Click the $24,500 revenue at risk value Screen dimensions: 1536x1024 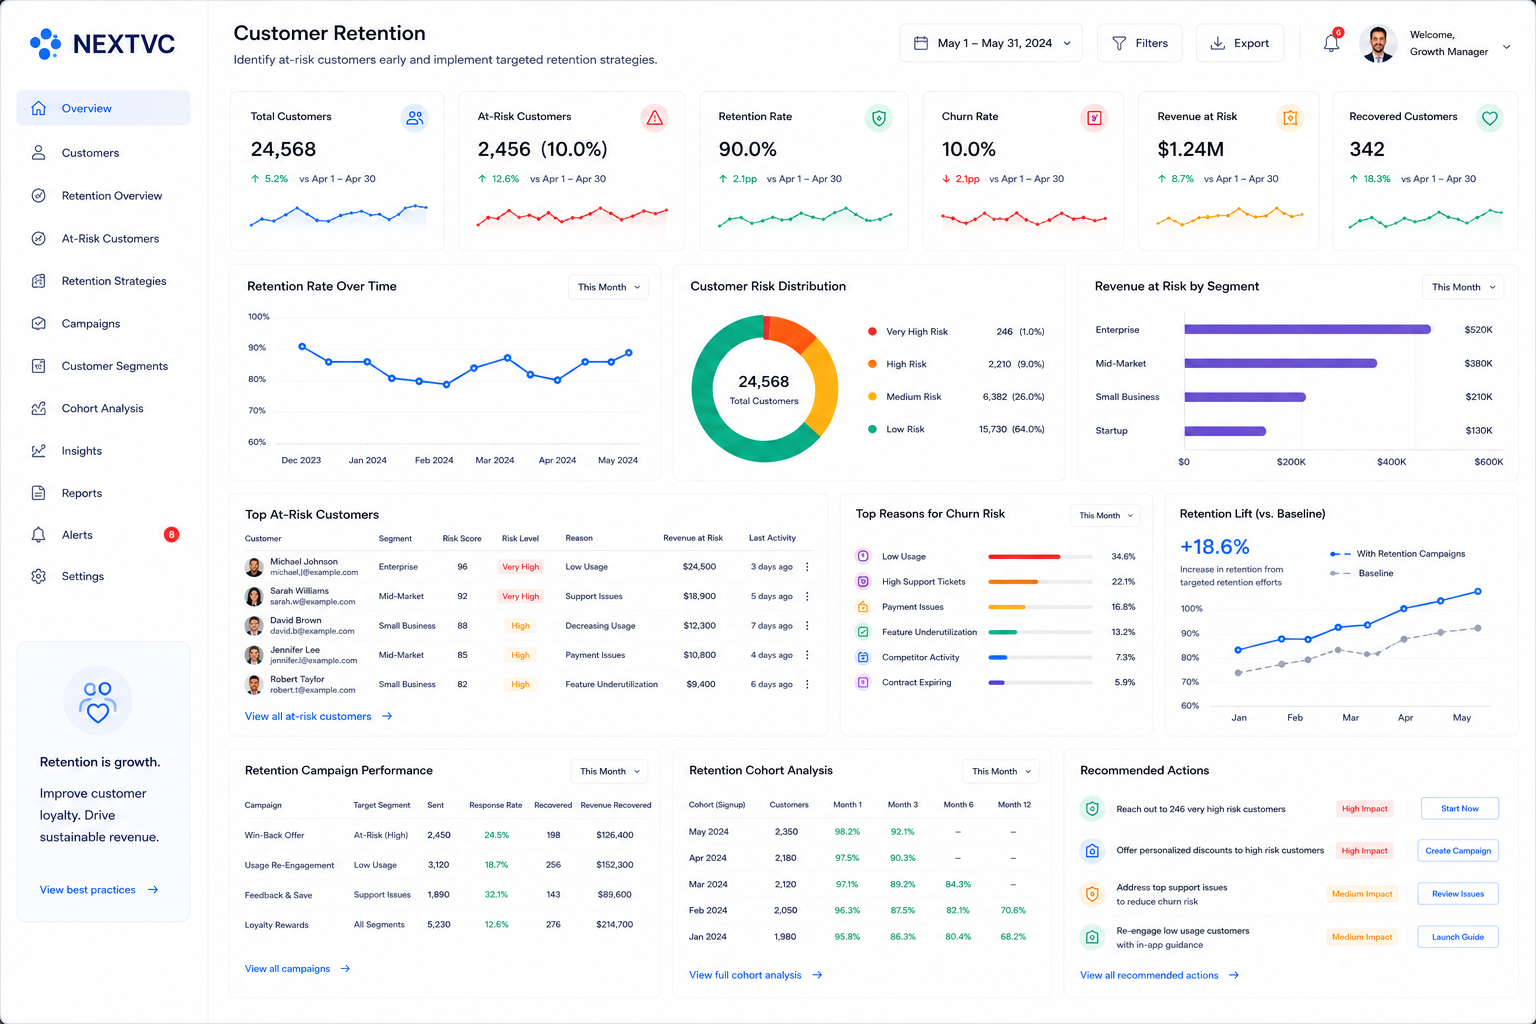(699, 567)
